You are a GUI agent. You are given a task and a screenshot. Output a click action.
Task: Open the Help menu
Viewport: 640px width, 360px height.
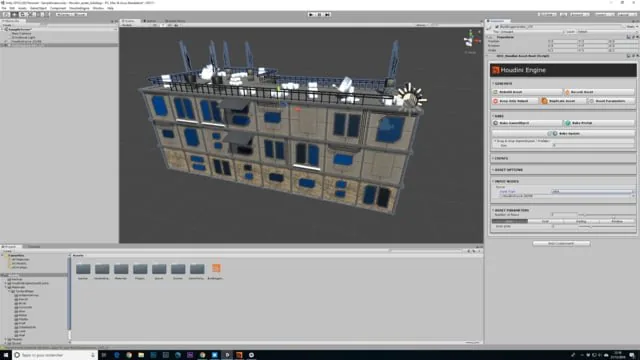click(110, 8)
